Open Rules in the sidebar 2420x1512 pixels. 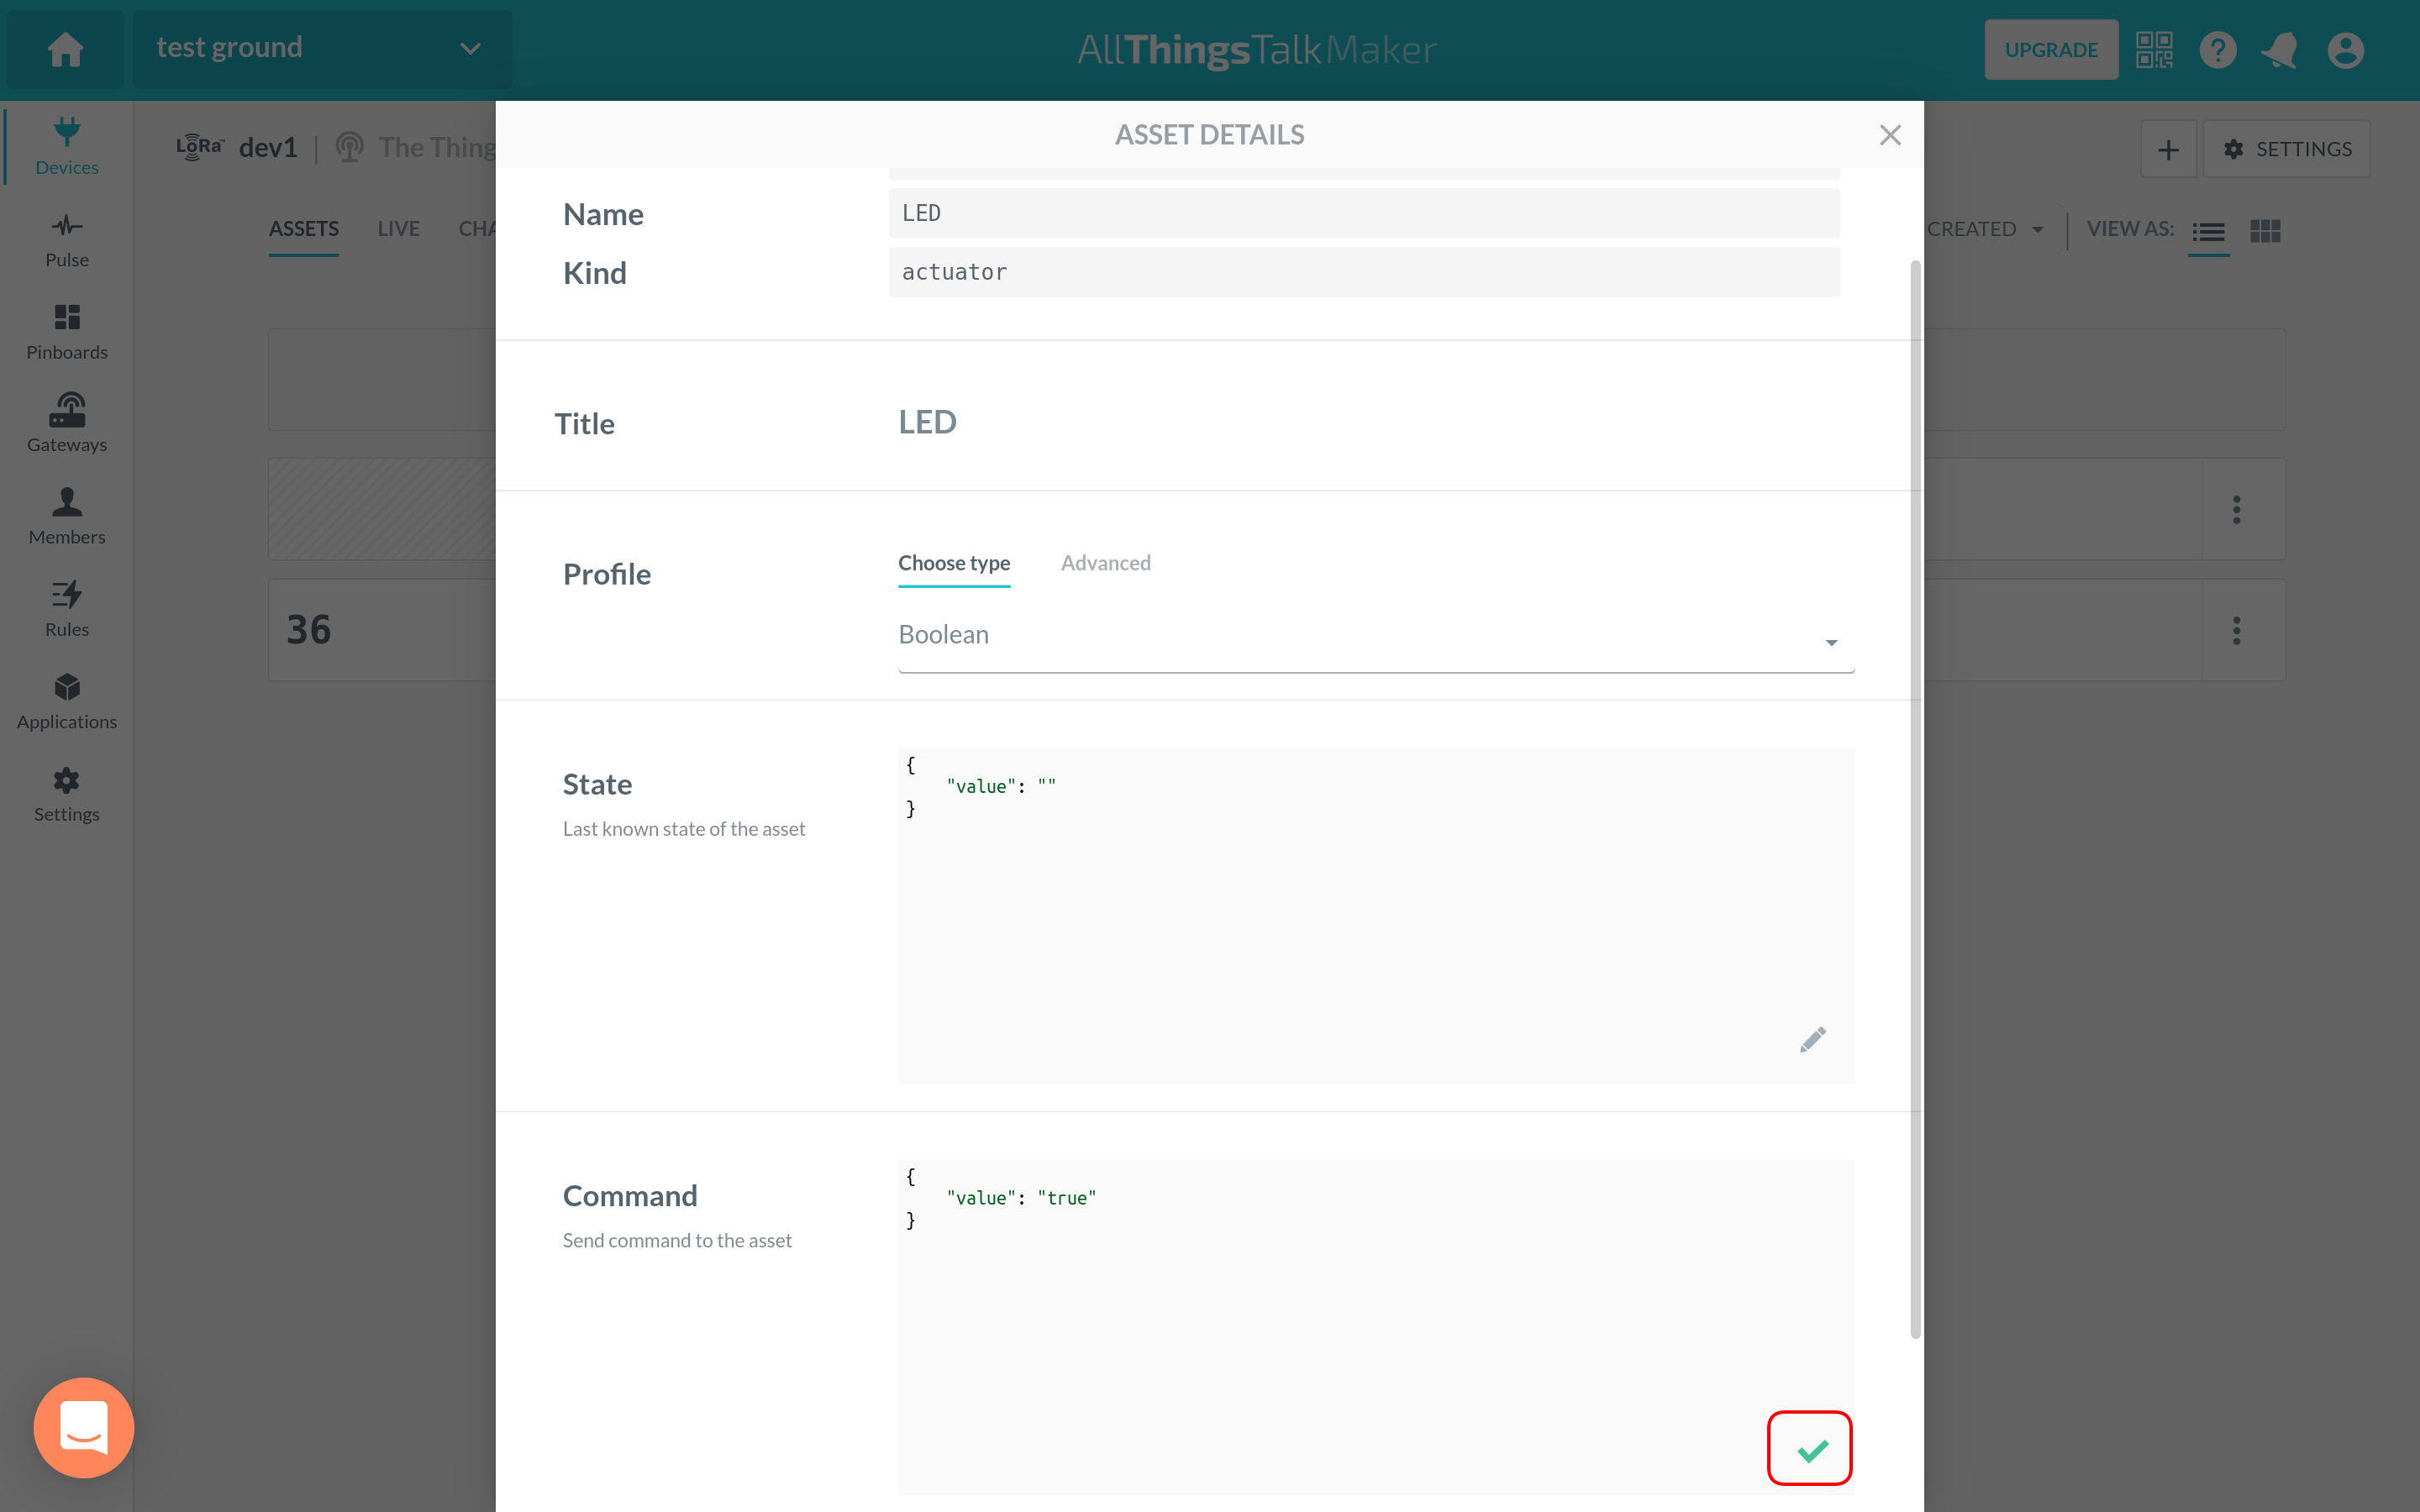click(x=67, y=608)
